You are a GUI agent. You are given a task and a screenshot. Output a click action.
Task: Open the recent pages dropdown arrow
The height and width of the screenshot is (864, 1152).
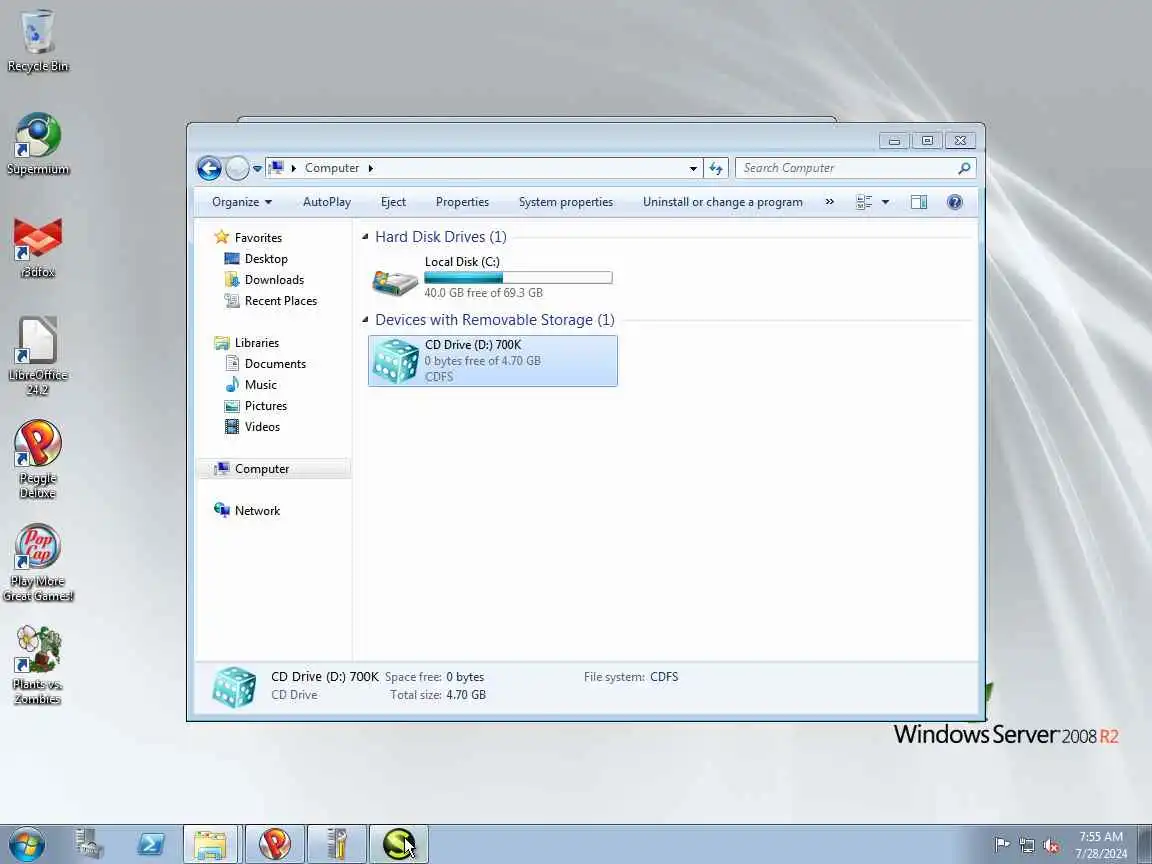tap(257, 169)
